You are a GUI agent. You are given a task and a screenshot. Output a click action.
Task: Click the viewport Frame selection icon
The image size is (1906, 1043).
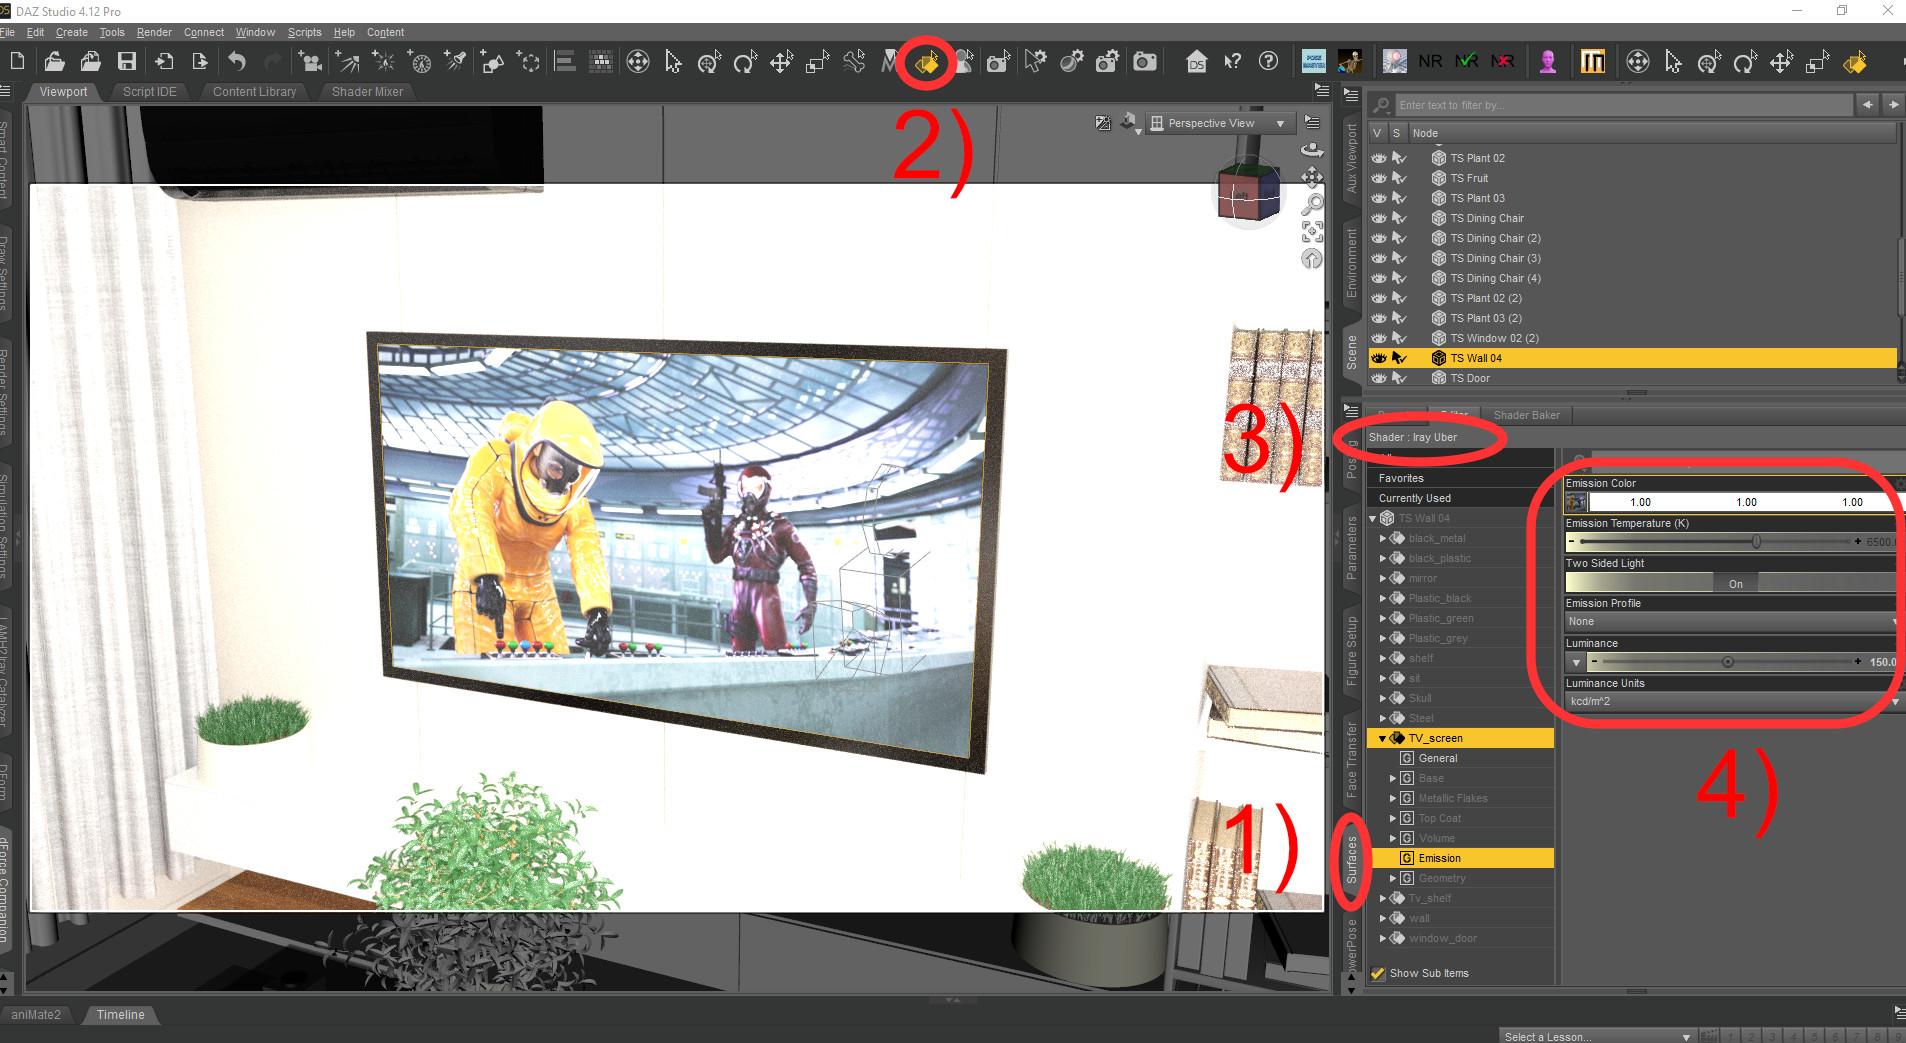click(x=1312, y=232)
